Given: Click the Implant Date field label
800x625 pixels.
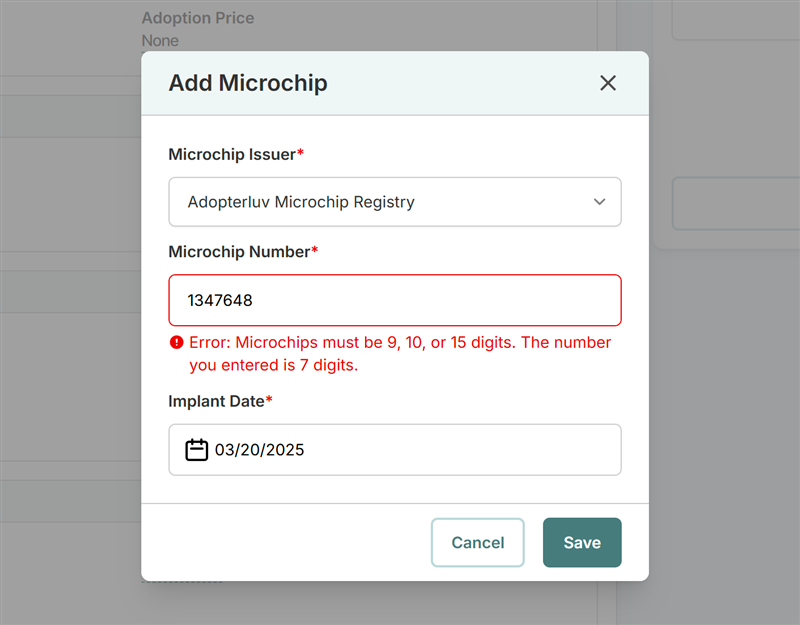Looking at the screenshot, I should point(216,401).
